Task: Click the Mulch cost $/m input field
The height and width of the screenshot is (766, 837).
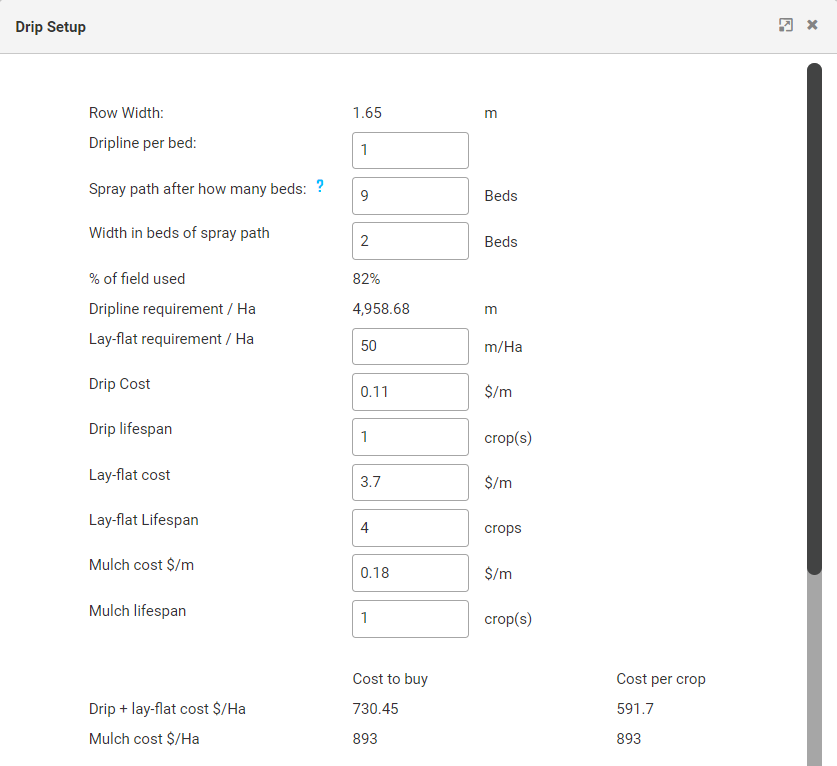Action: 410,573
